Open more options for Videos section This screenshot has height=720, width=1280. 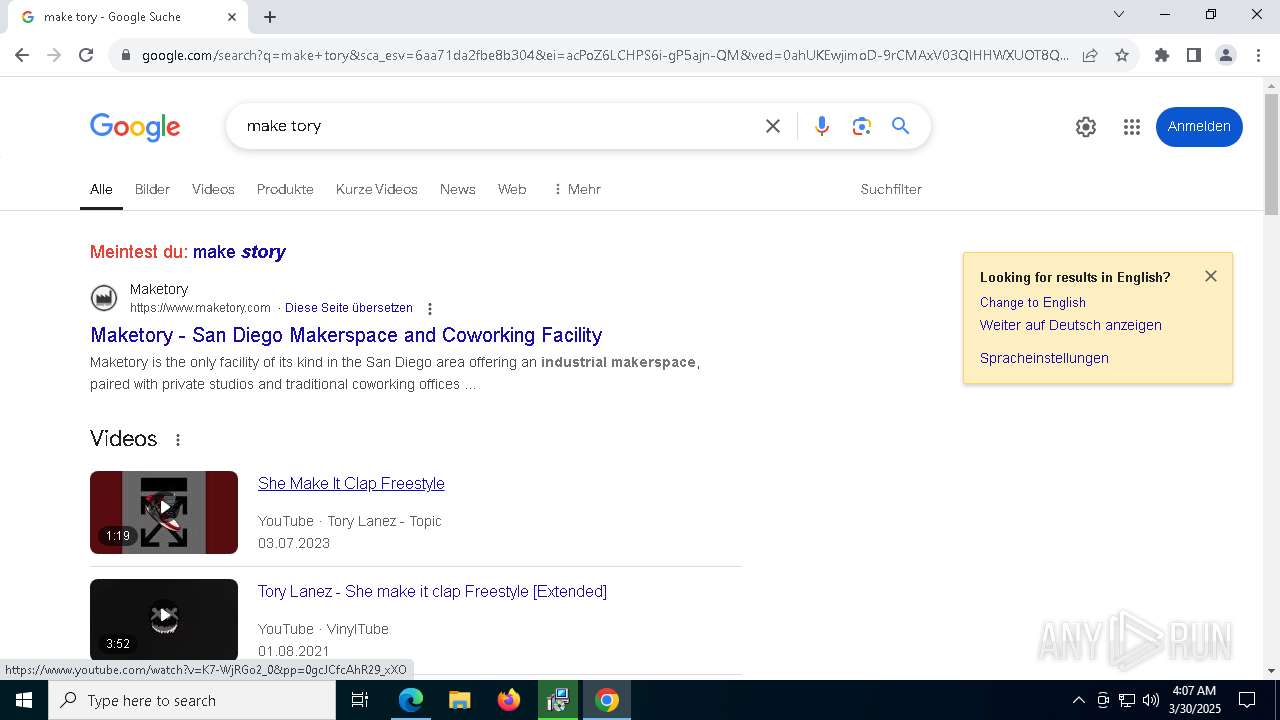point(178,440)
